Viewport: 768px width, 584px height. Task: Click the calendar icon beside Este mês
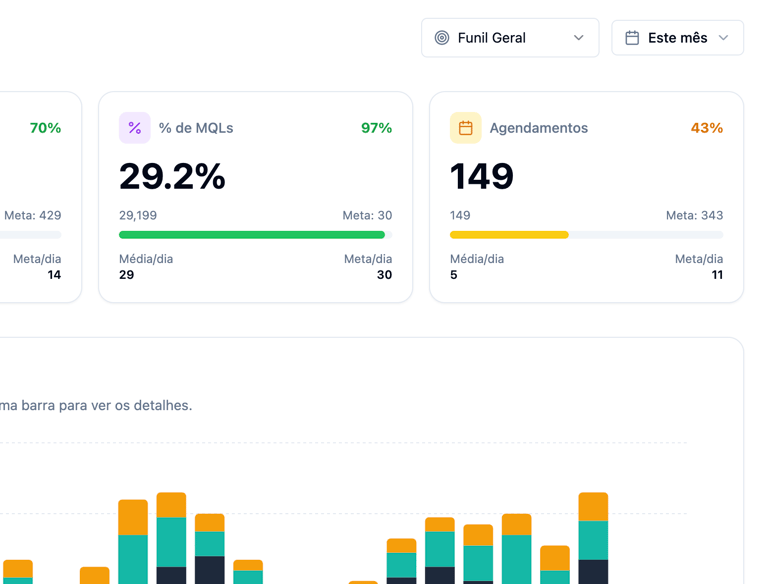632,38
